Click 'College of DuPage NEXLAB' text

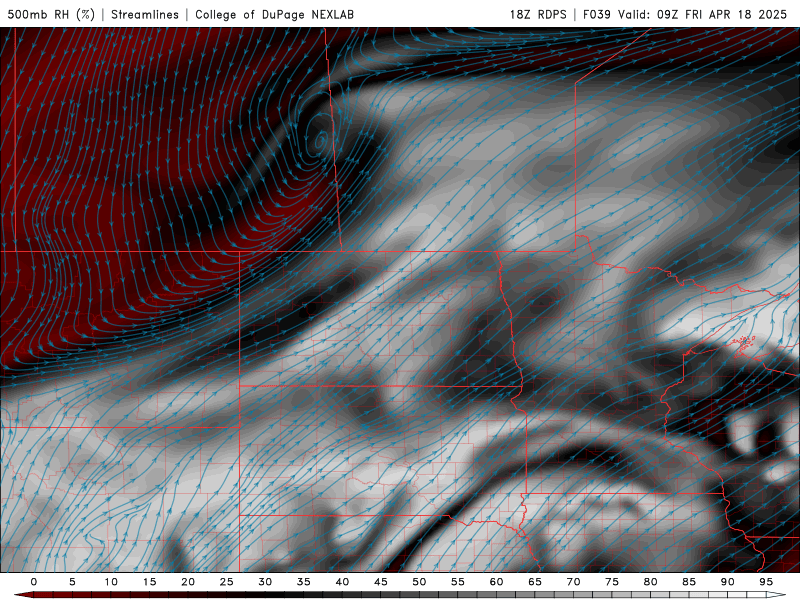(274, 14)
